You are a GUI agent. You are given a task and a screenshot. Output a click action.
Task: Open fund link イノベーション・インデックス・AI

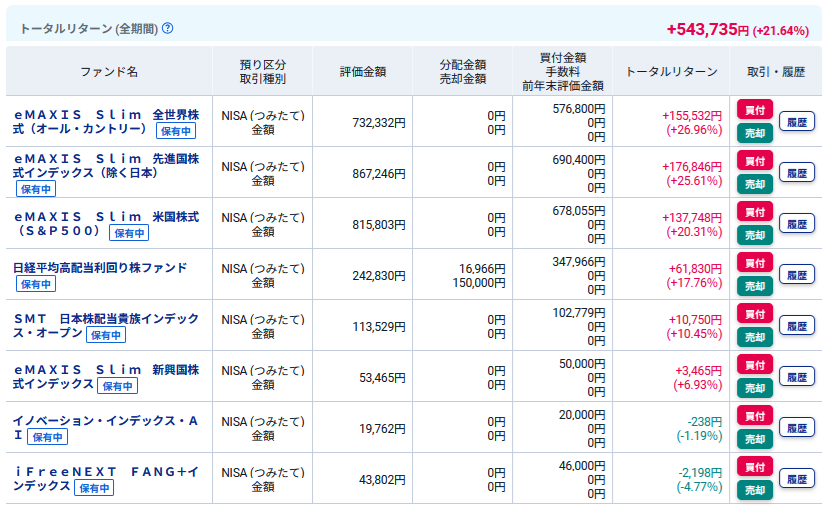pyautogui.click(x=106, y=428)
